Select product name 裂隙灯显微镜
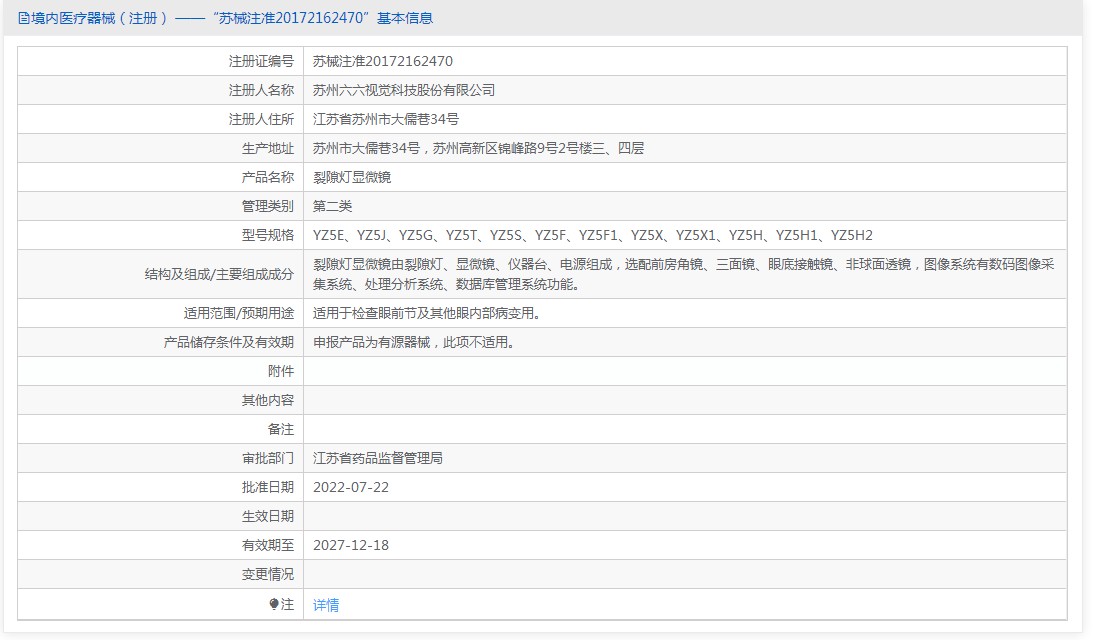 click(352, 177)
